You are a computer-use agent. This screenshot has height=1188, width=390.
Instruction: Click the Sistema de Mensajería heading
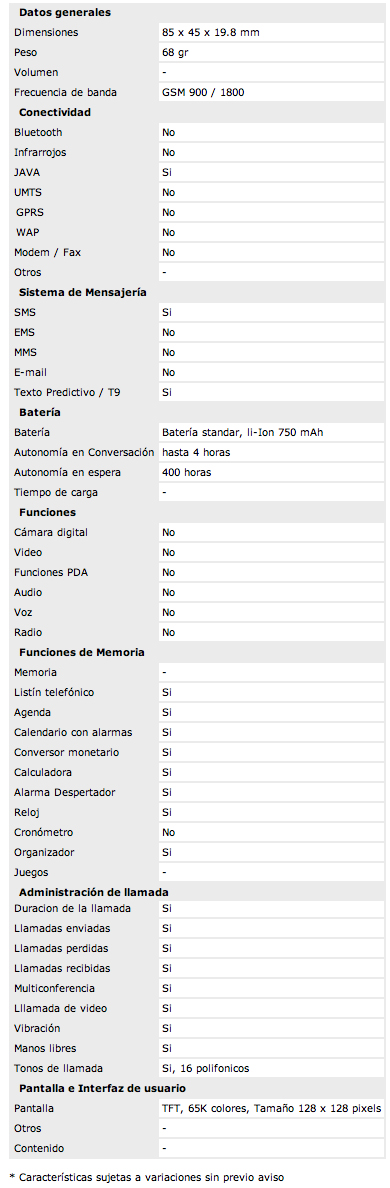83,292
